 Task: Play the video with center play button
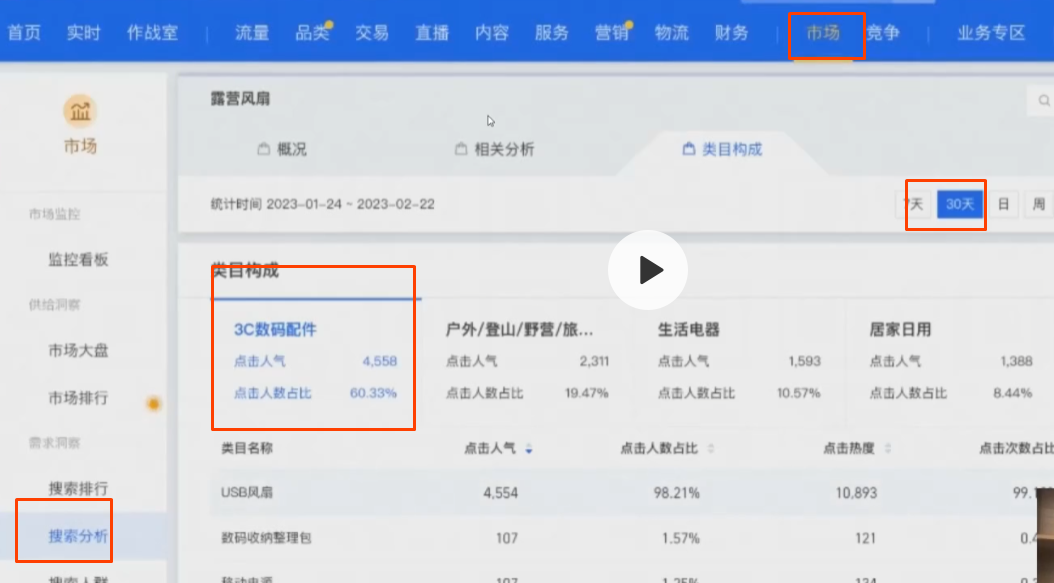pos(648,269)
